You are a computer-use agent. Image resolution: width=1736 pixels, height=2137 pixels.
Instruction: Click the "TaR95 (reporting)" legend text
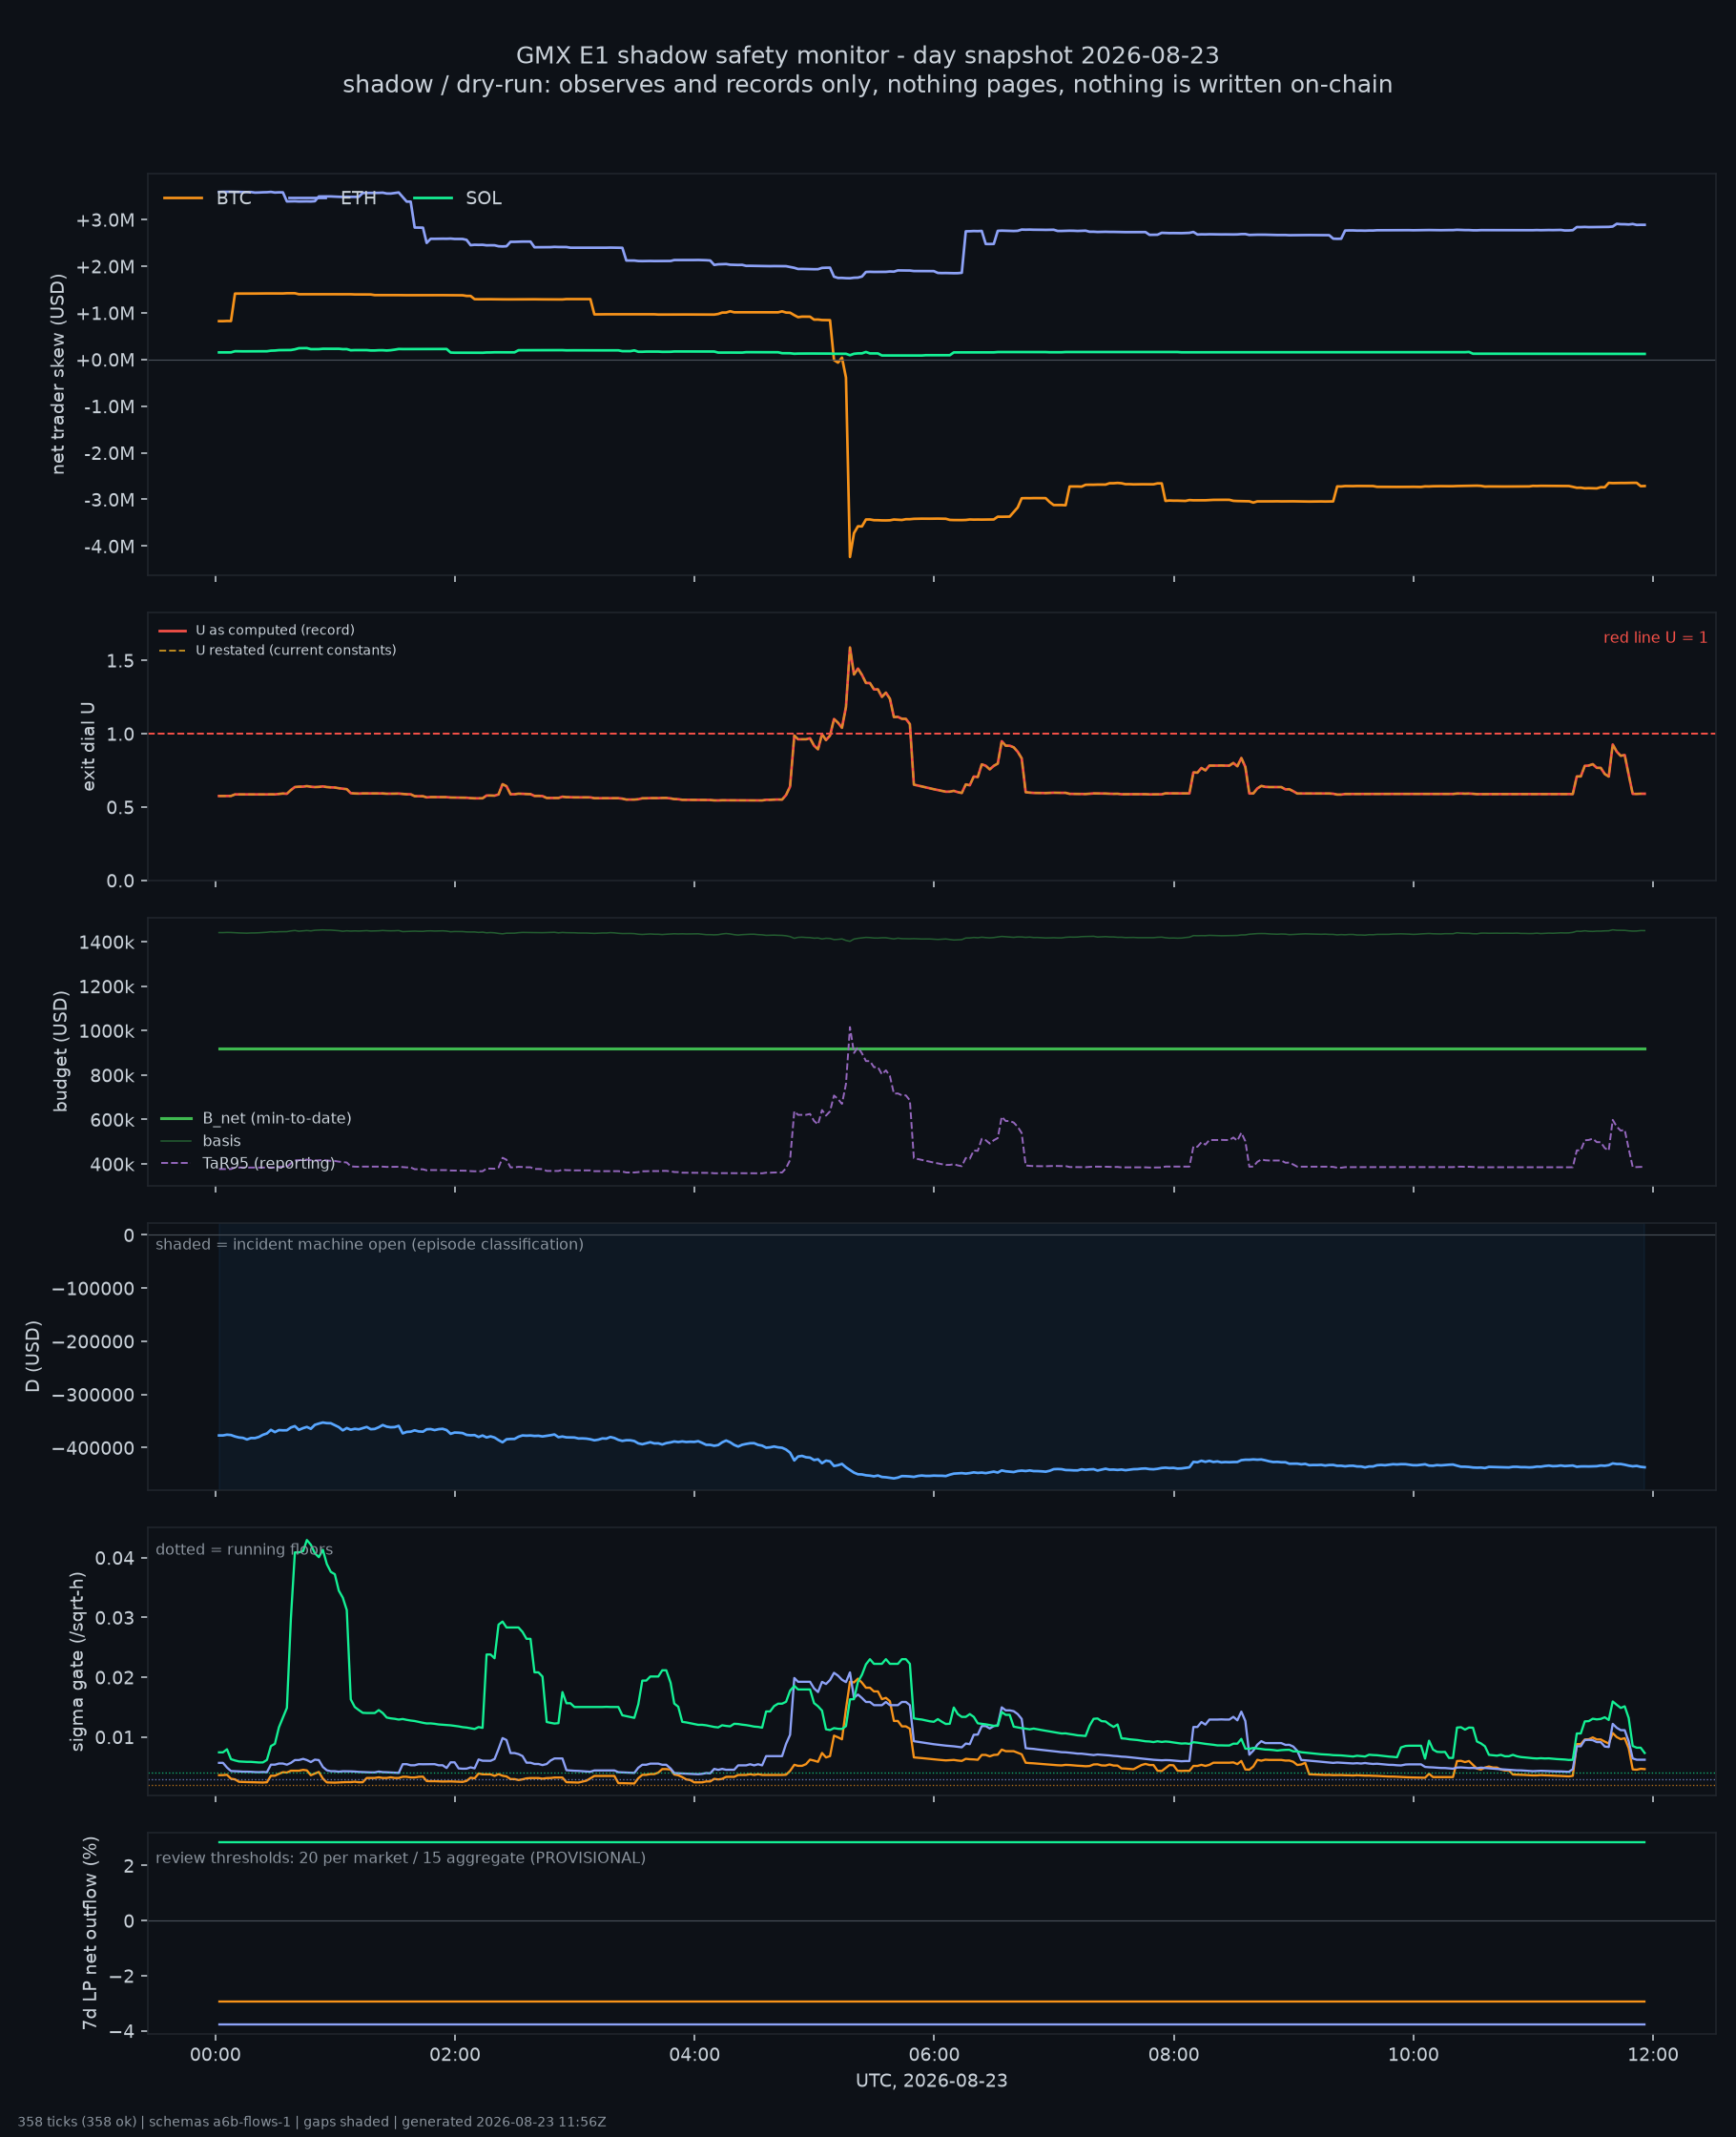point(269,1164)
